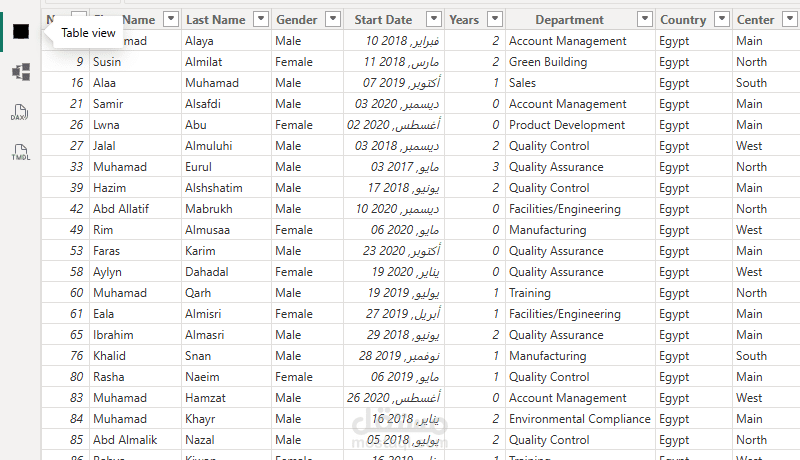Click the Gender column header

296,19
